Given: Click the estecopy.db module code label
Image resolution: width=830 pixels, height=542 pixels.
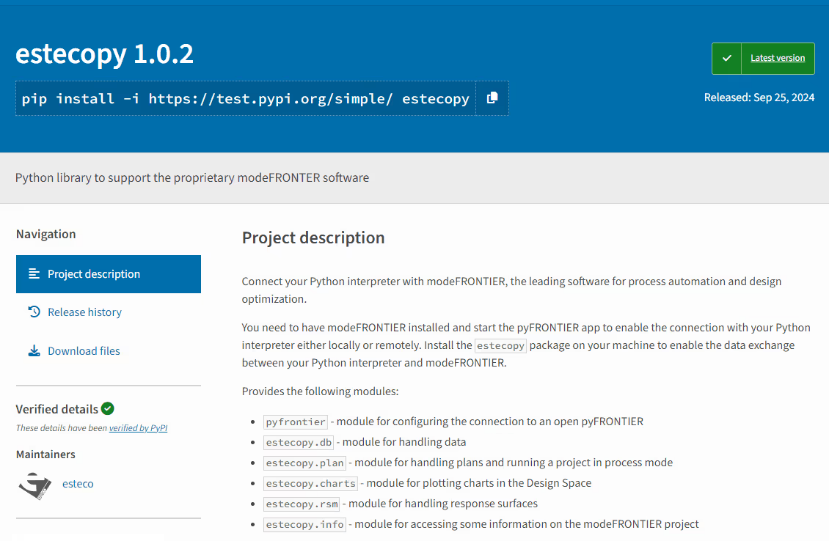Looking at the screenshot, I should pyautogui.click(x=299, y=442).
